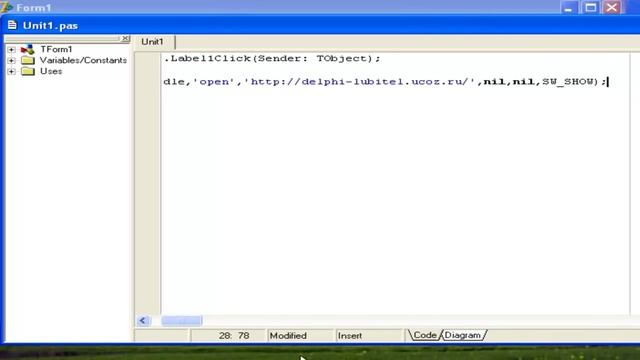This screenshot has height=360, width=640.
Task: Click the delphi-lubitel.ucoz.ru URL string
Action: coord(359,82)
